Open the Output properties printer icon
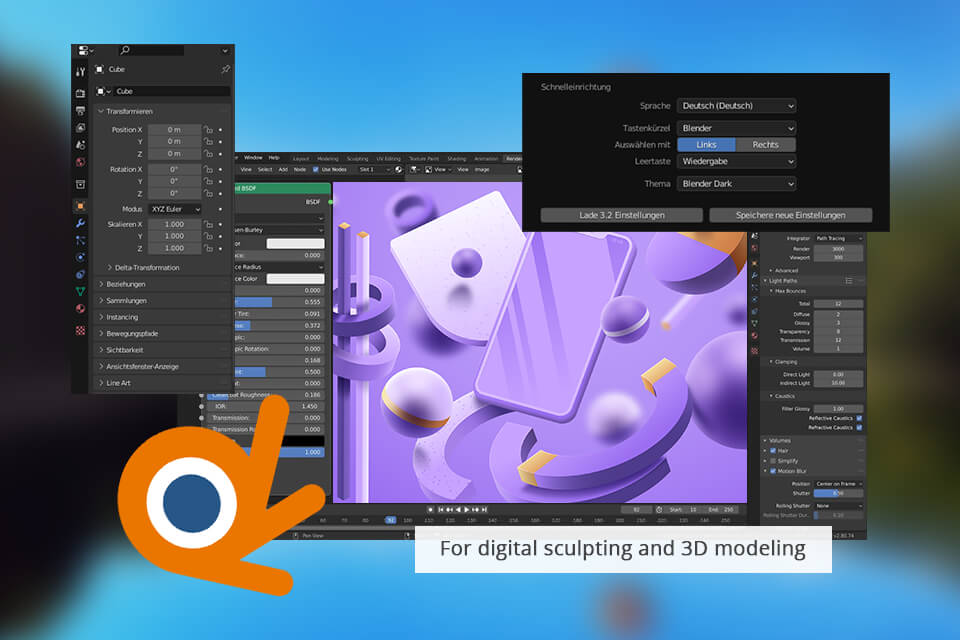Viewport: 960px width, 640px height. [x=80, y=111]
